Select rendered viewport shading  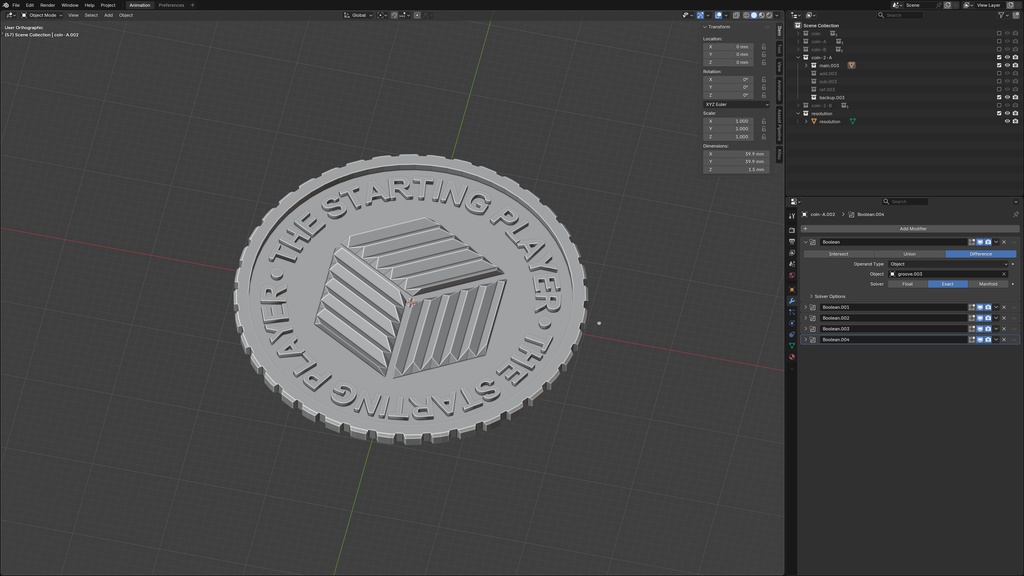769,15
